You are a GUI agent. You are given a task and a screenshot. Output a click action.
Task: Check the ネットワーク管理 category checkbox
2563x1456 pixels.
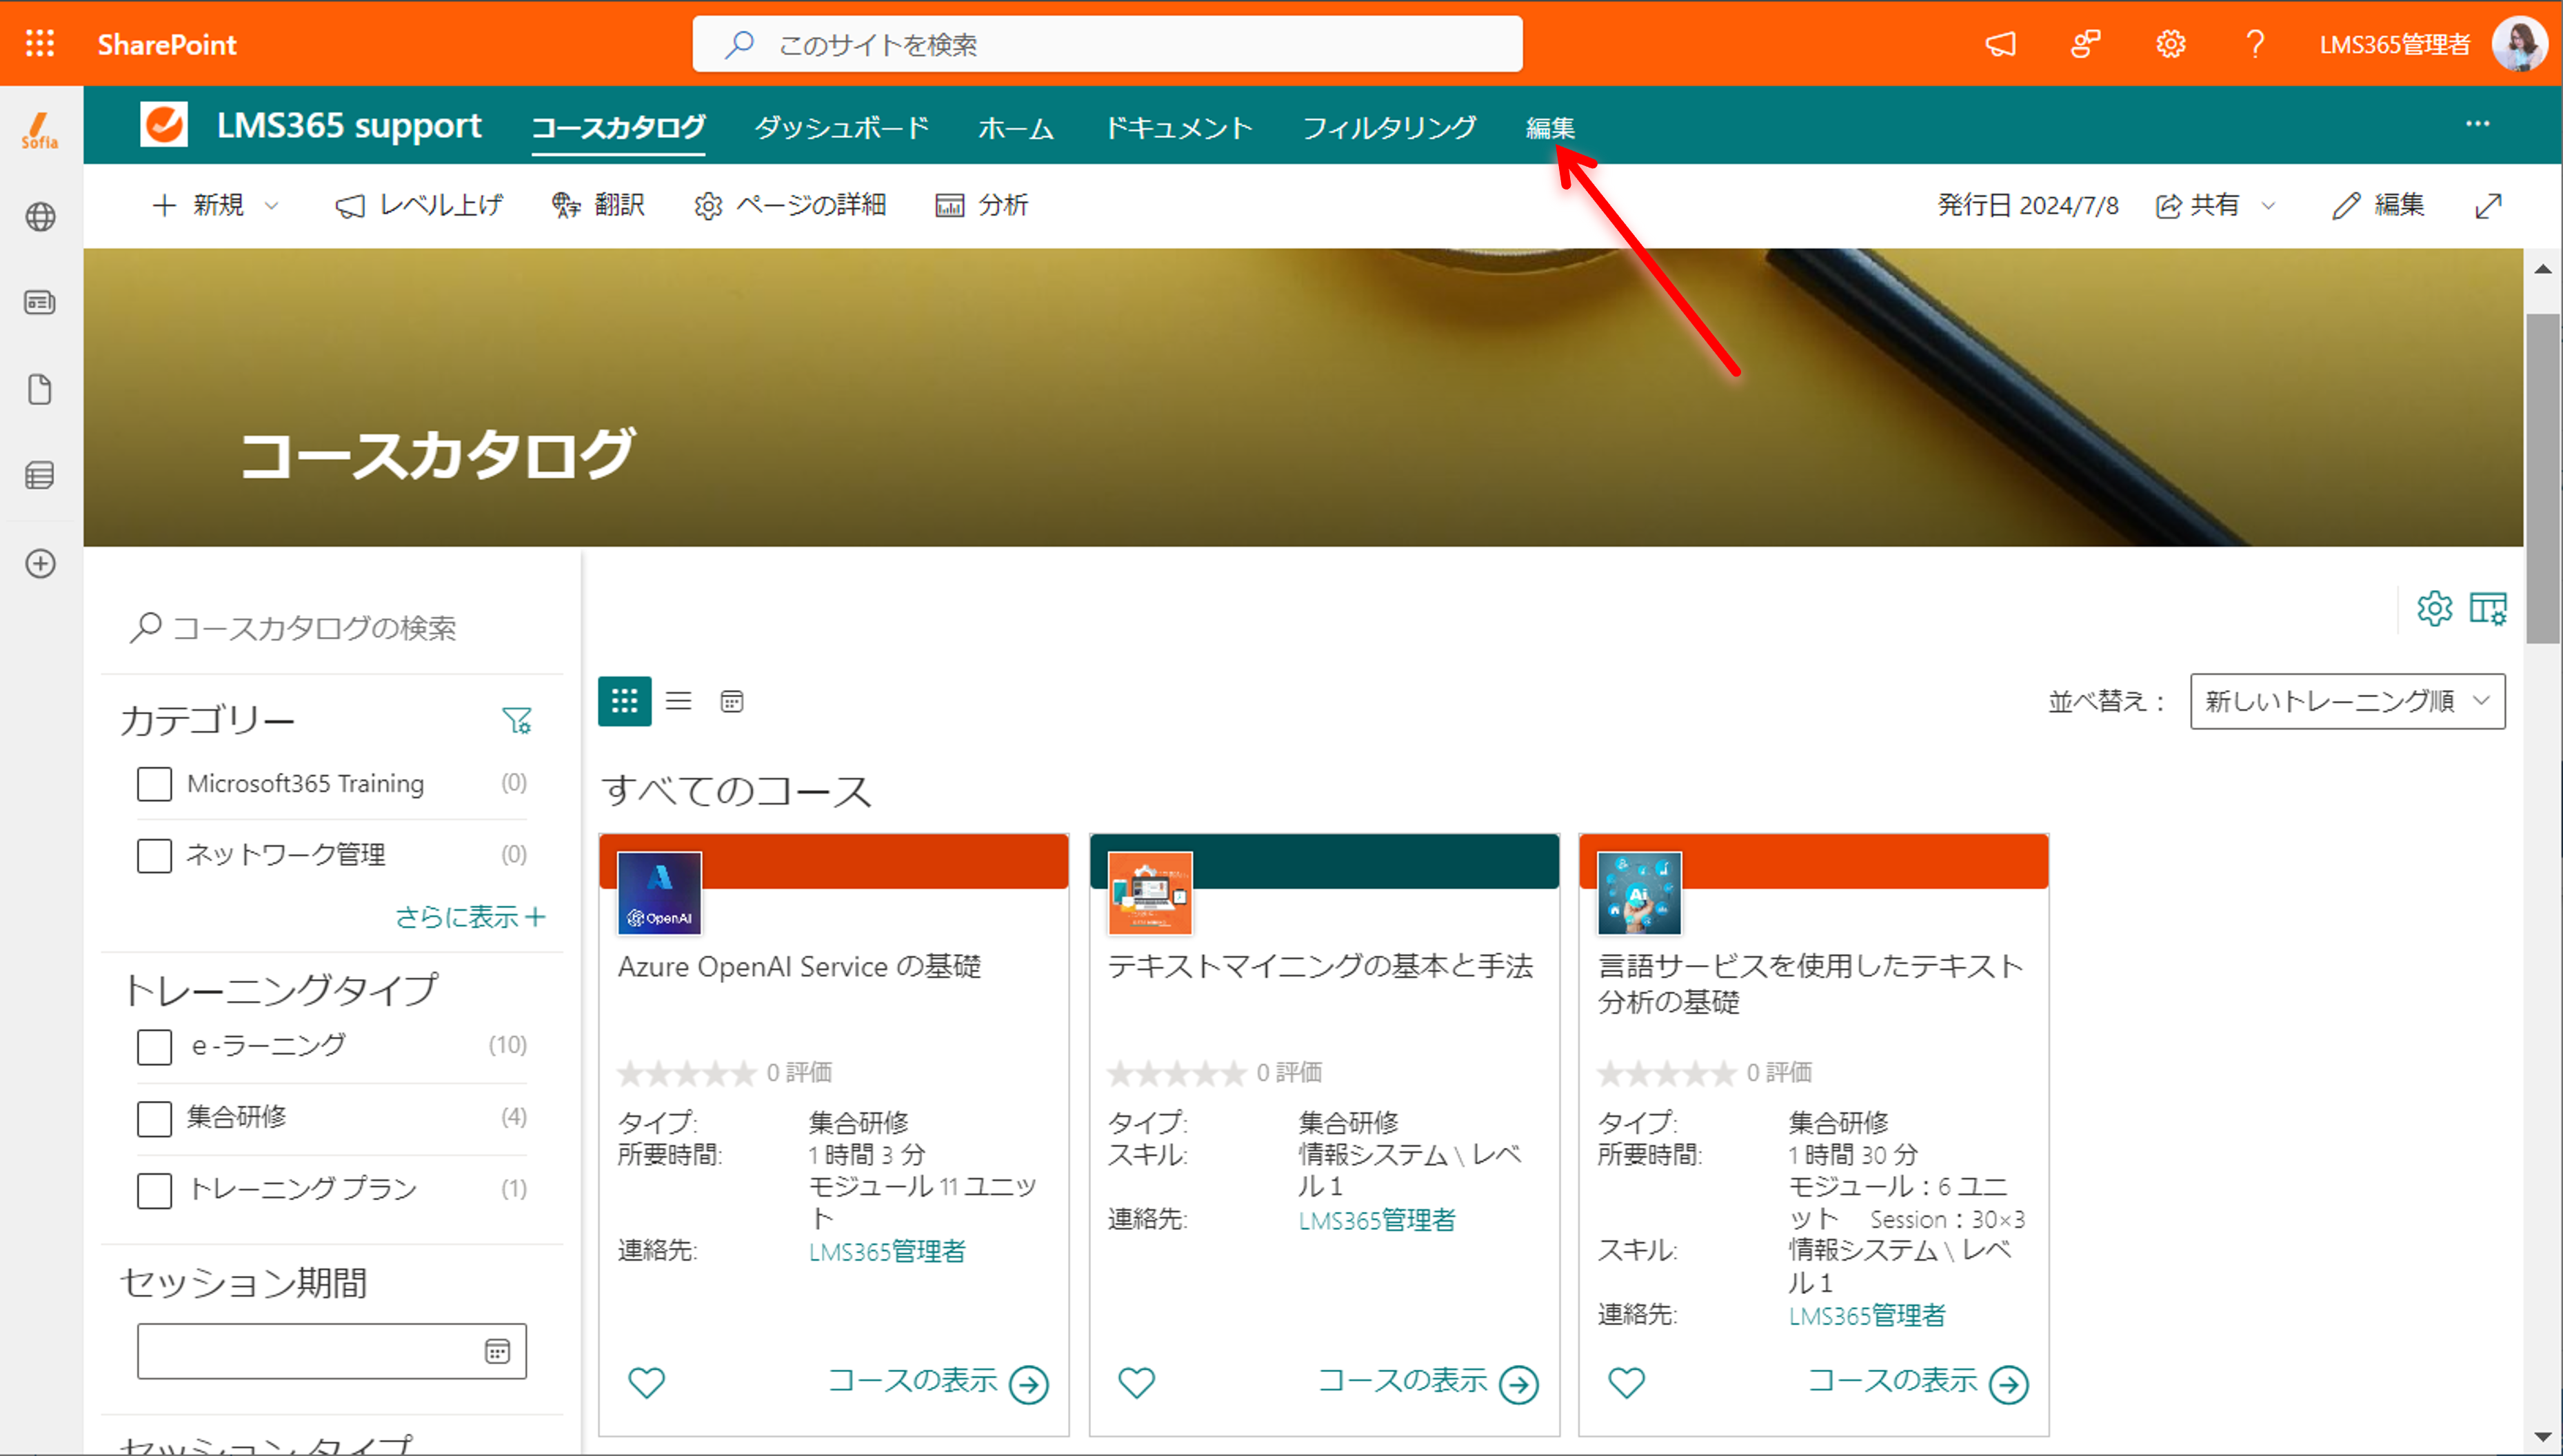click(155, 855)
